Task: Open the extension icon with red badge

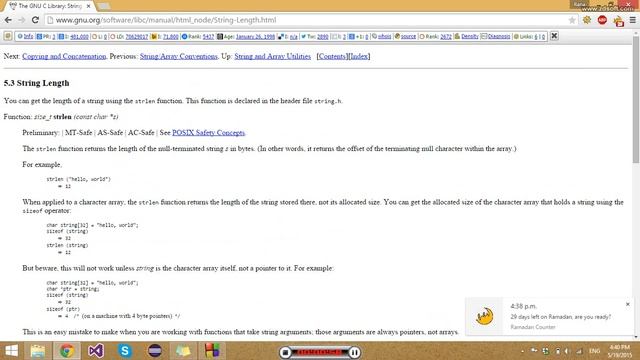Action: [618, 21]
